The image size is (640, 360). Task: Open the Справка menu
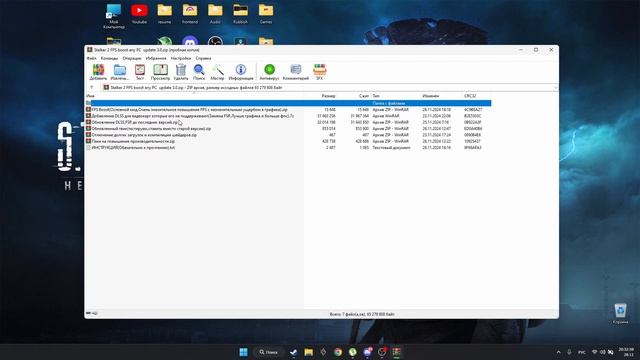pyautogui.click(x=203, y=58)
